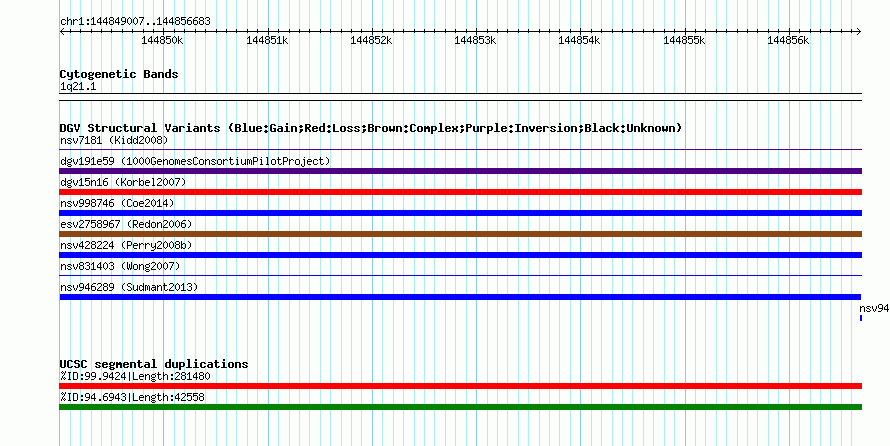Screen dimensions: 890x446
Task: Select %ID:94.6943|Length:42558 duplication label
Action: tap(132, 397)
